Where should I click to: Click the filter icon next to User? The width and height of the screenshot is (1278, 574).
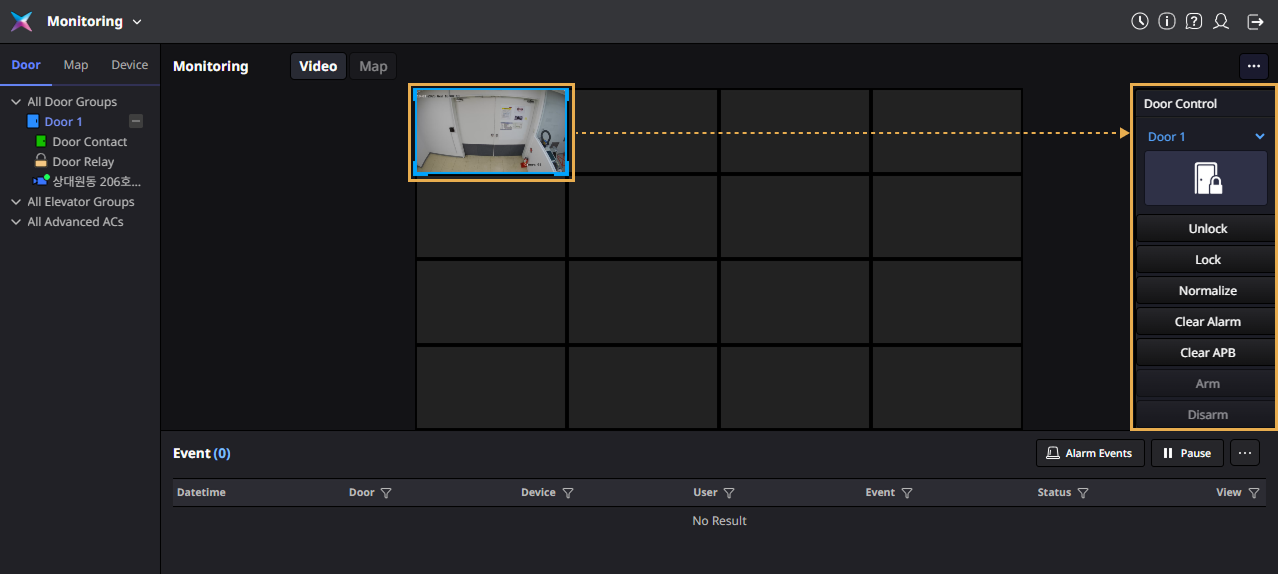pos(729,493)
